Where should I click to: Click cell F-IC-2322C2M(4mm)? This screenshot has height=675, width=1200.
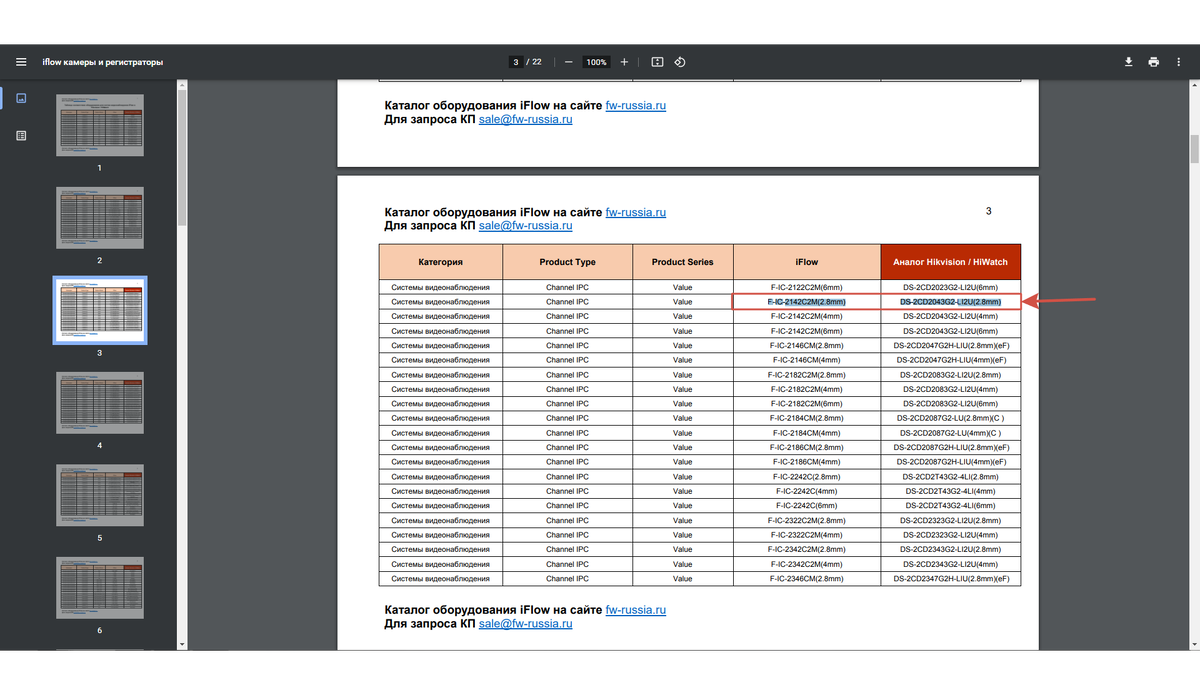click(807, 535)
